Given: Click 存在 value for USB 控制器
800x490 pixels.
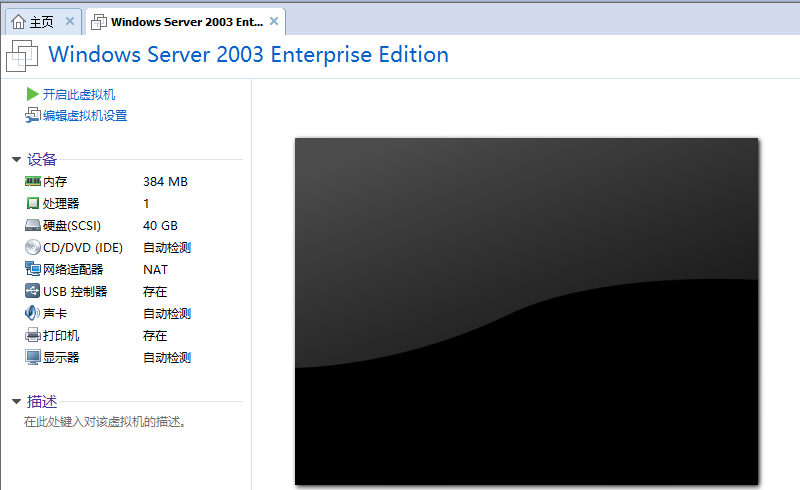Looking at the screenshot, I should coord(155,291).
